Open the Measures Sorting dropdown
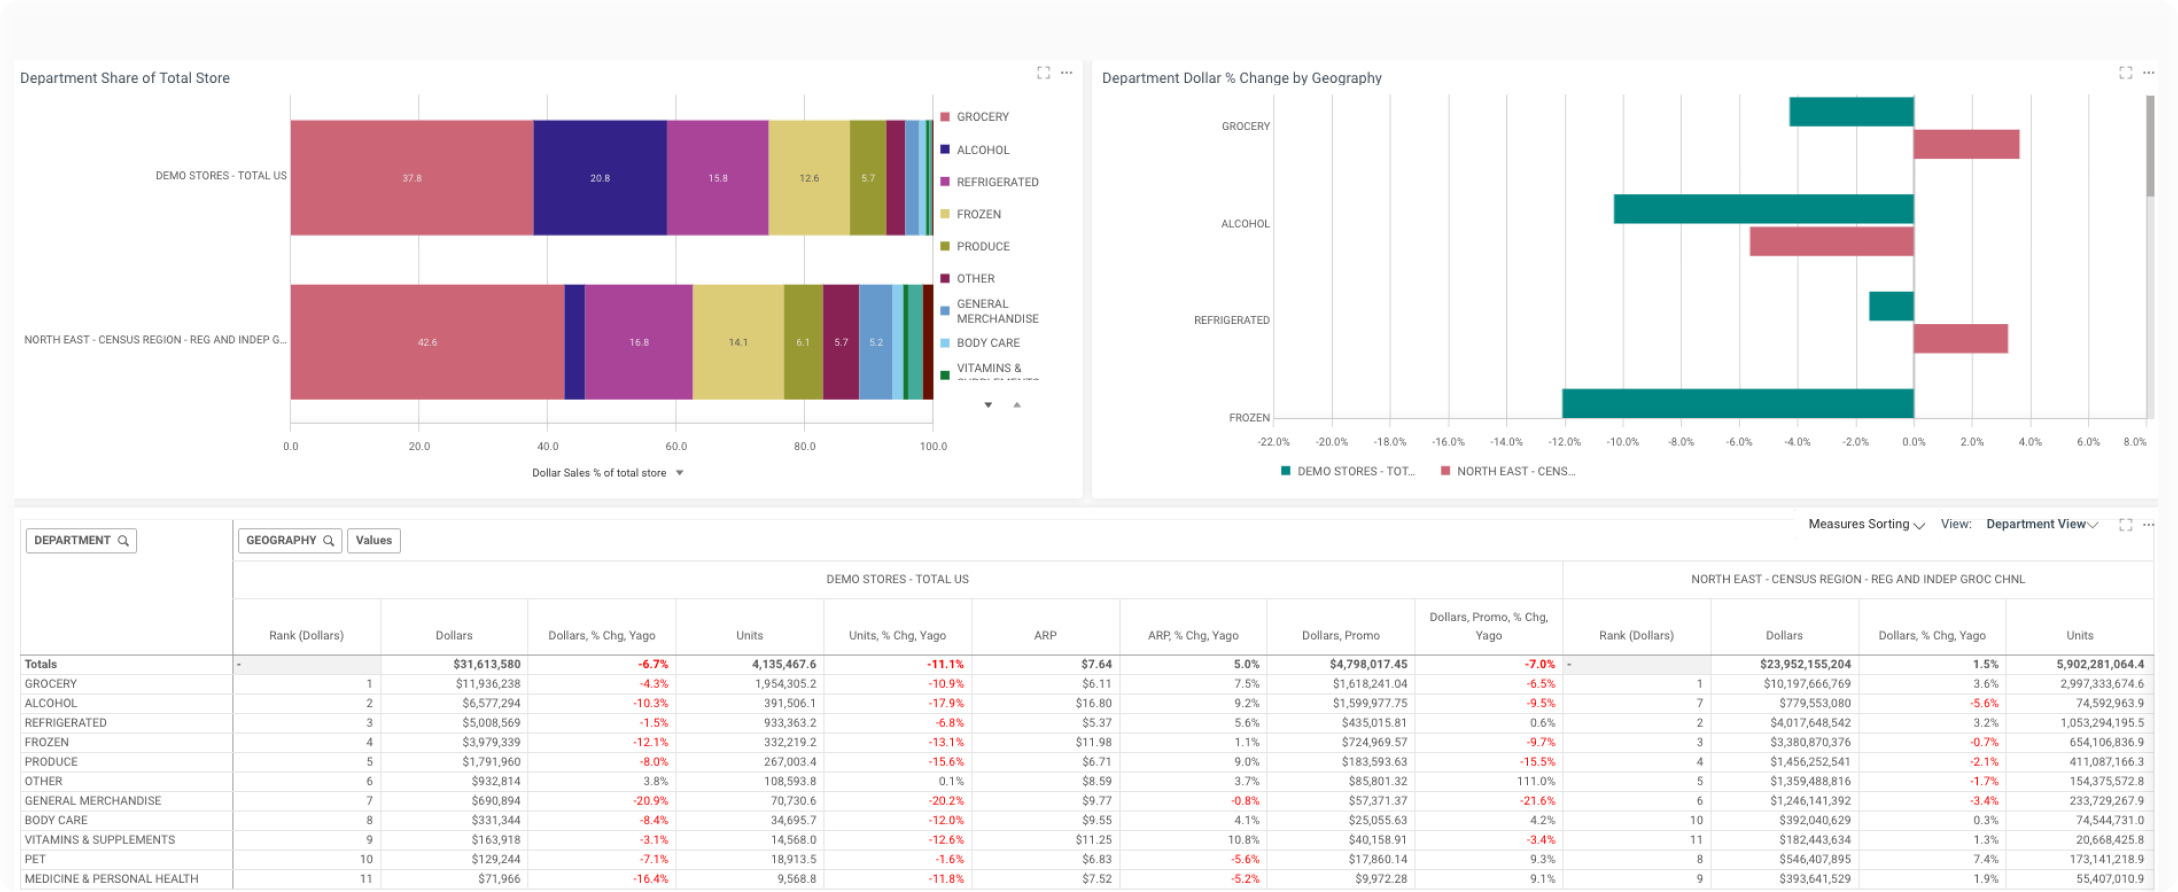 pyautogui.click(x=1866, y=524)
